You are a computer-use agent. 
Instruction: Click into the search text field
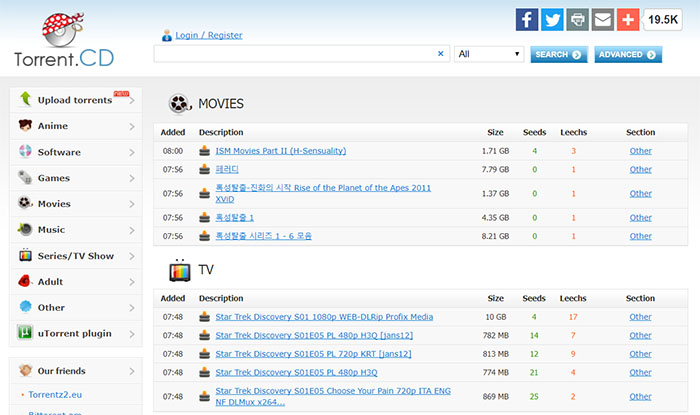295,54
